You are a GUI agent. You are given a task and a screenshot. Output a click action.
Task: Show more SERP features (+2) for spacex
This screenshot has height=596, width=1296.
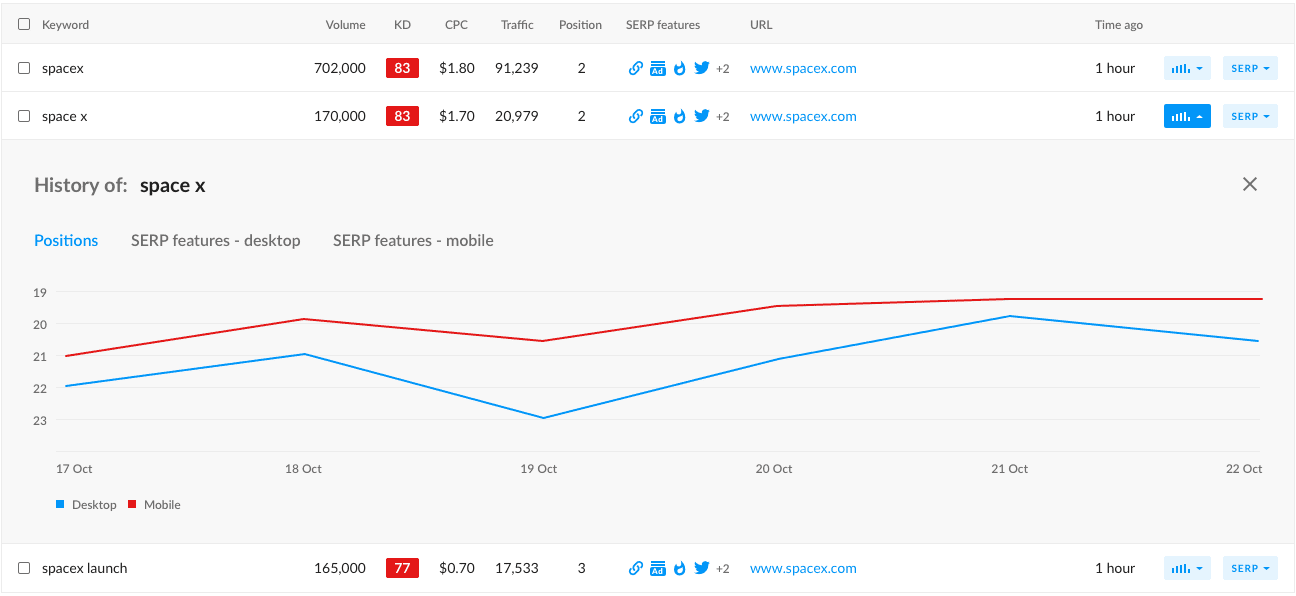click(x=723, y=69)
